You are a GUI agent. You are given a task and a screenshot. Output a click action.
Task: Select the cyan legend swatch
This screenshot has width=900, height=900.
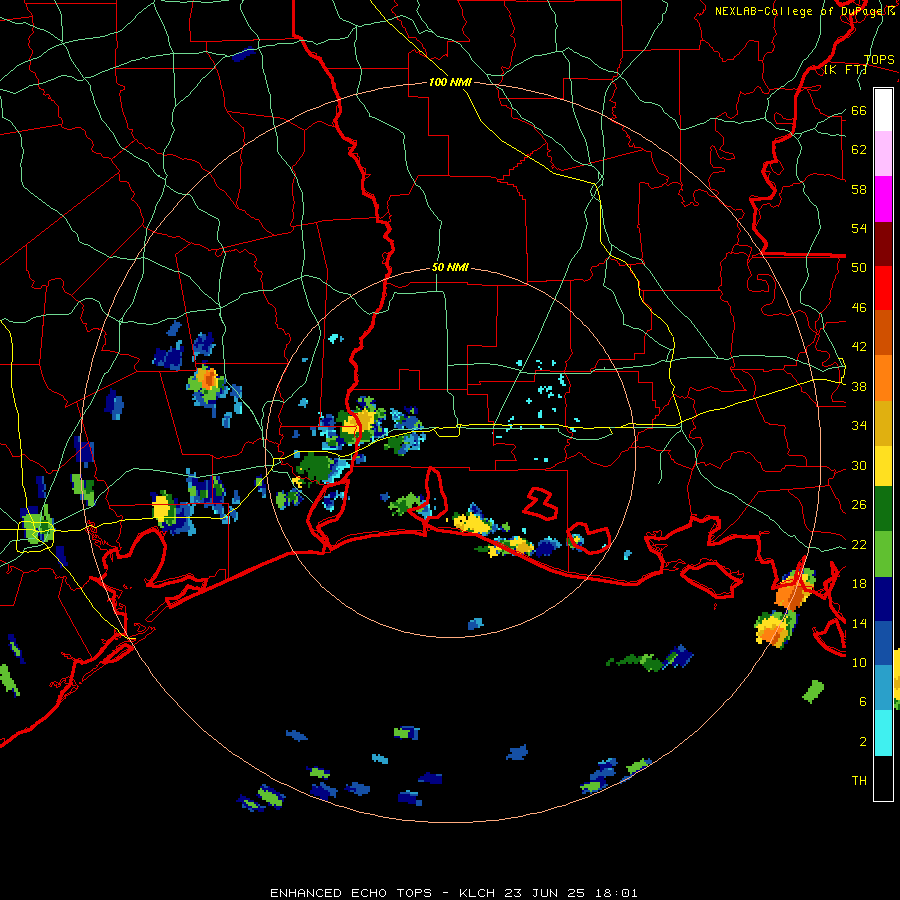point(883,734)
